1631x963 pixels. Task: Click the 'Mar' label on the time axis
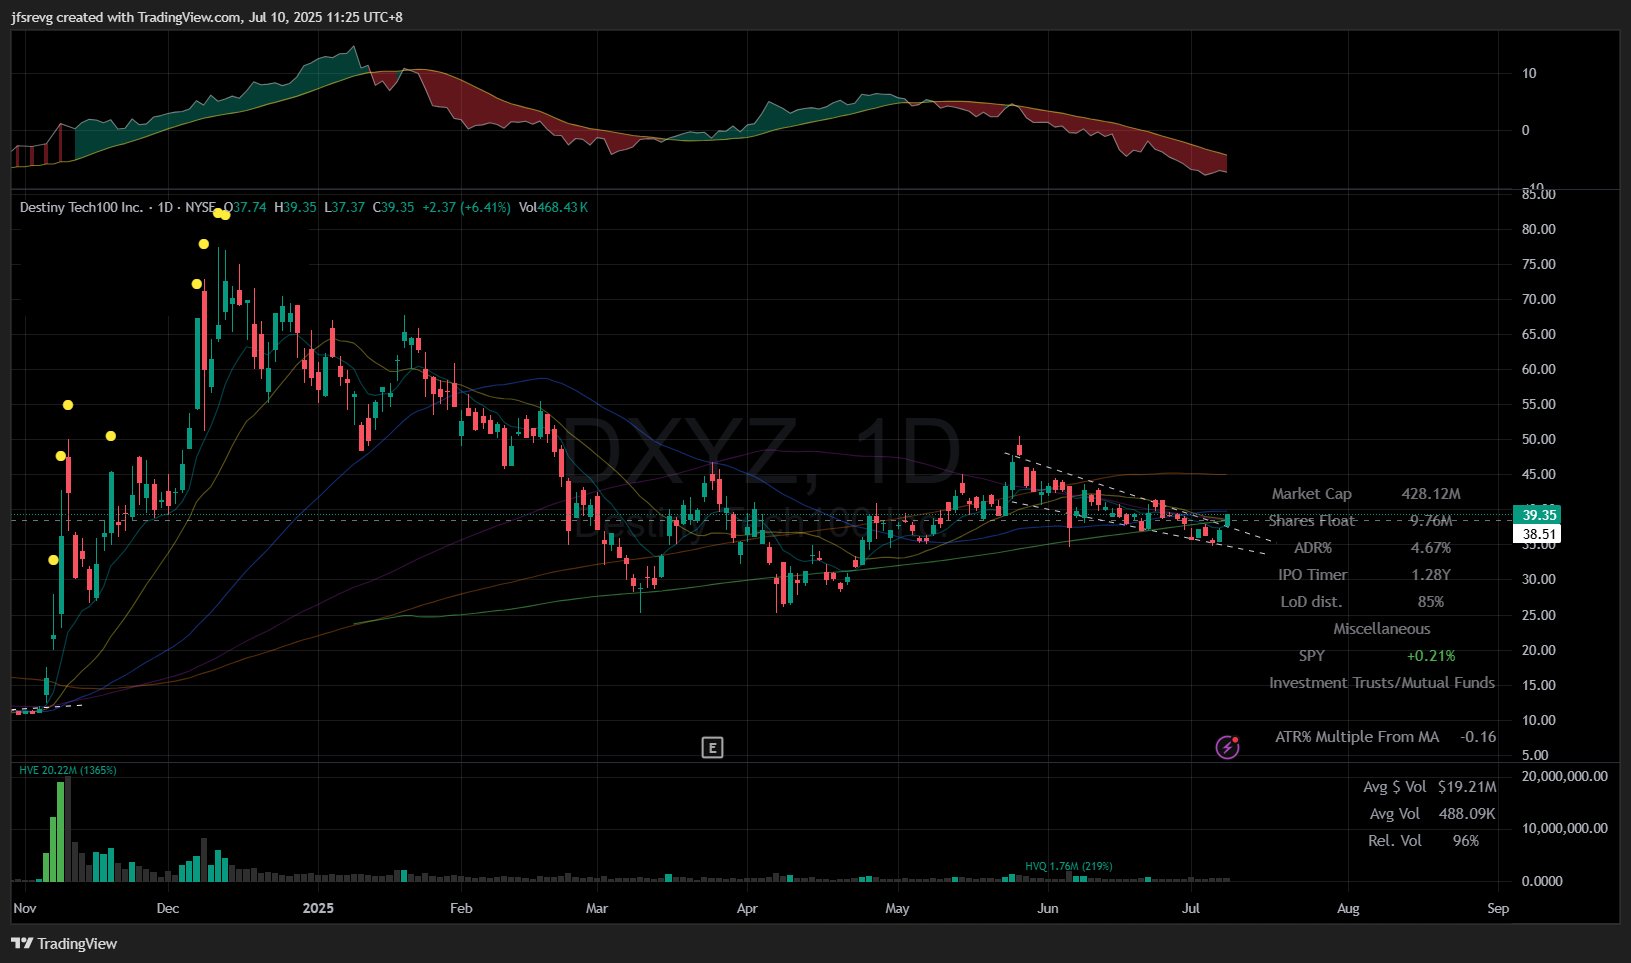(x=596, y=908)
